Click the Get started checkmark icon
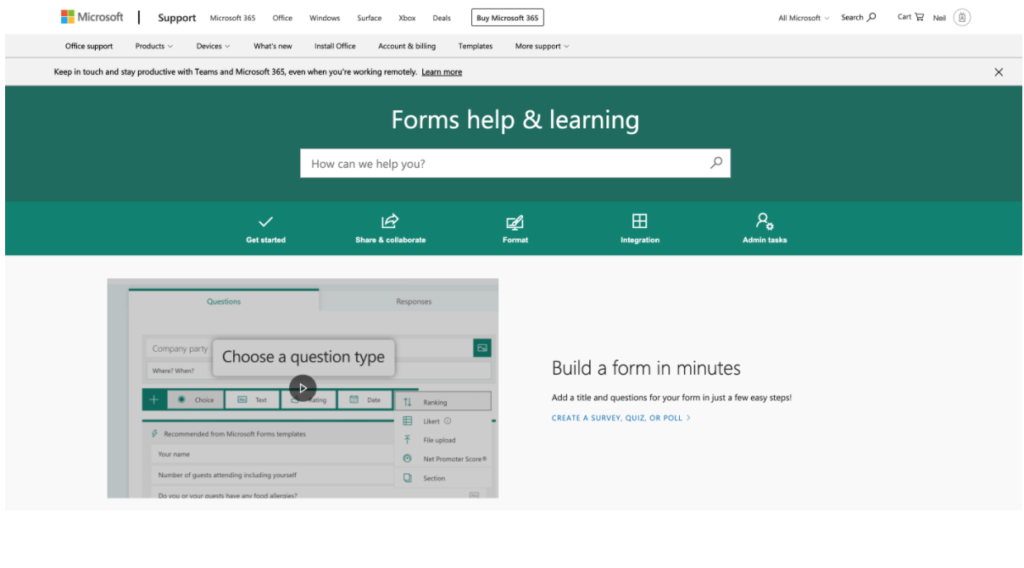 pos(266,222)
